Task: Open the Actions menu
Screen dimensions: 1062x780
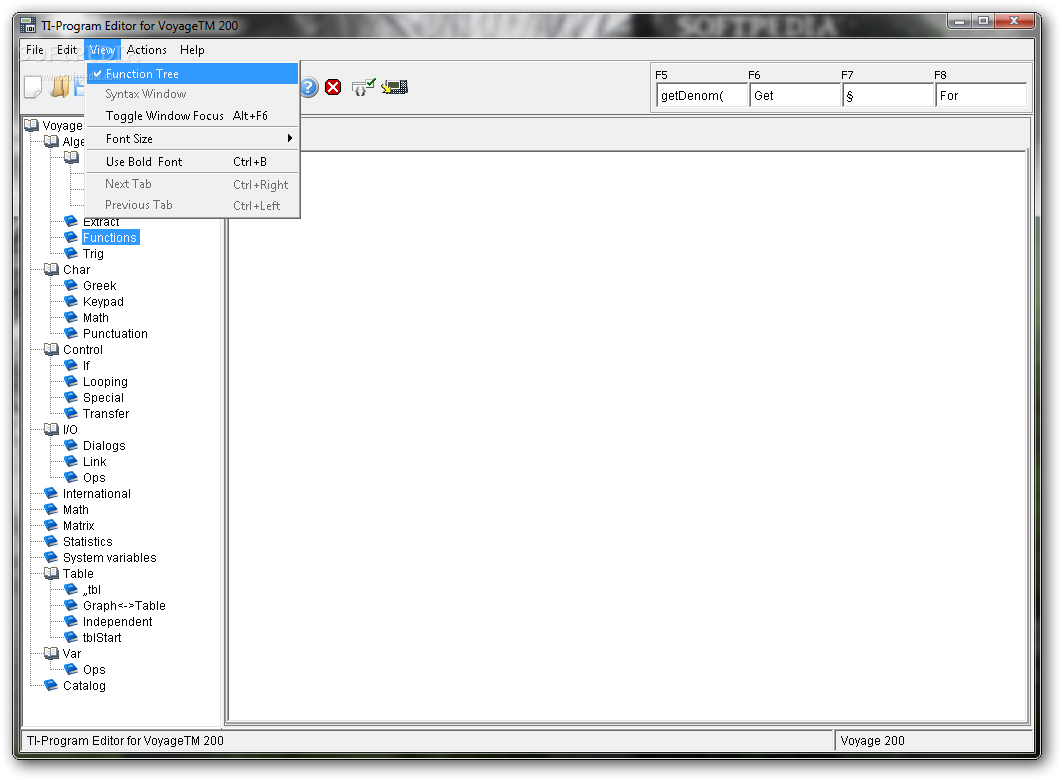Action: click(x=146, y=50)
